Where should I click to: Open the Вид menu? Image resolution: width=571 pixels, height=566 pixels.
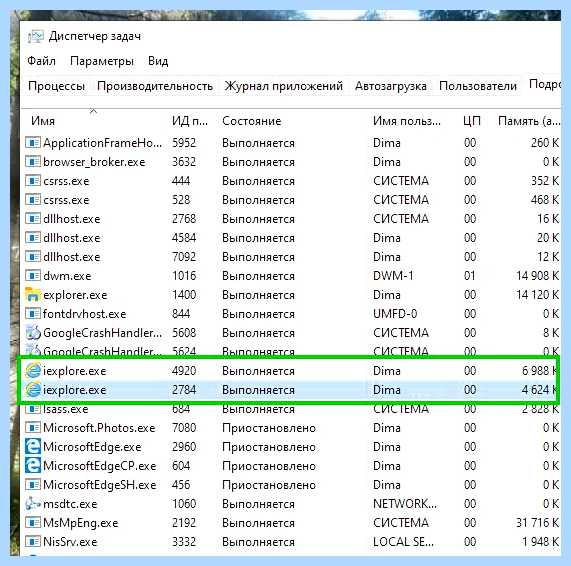tap(158, 61)
